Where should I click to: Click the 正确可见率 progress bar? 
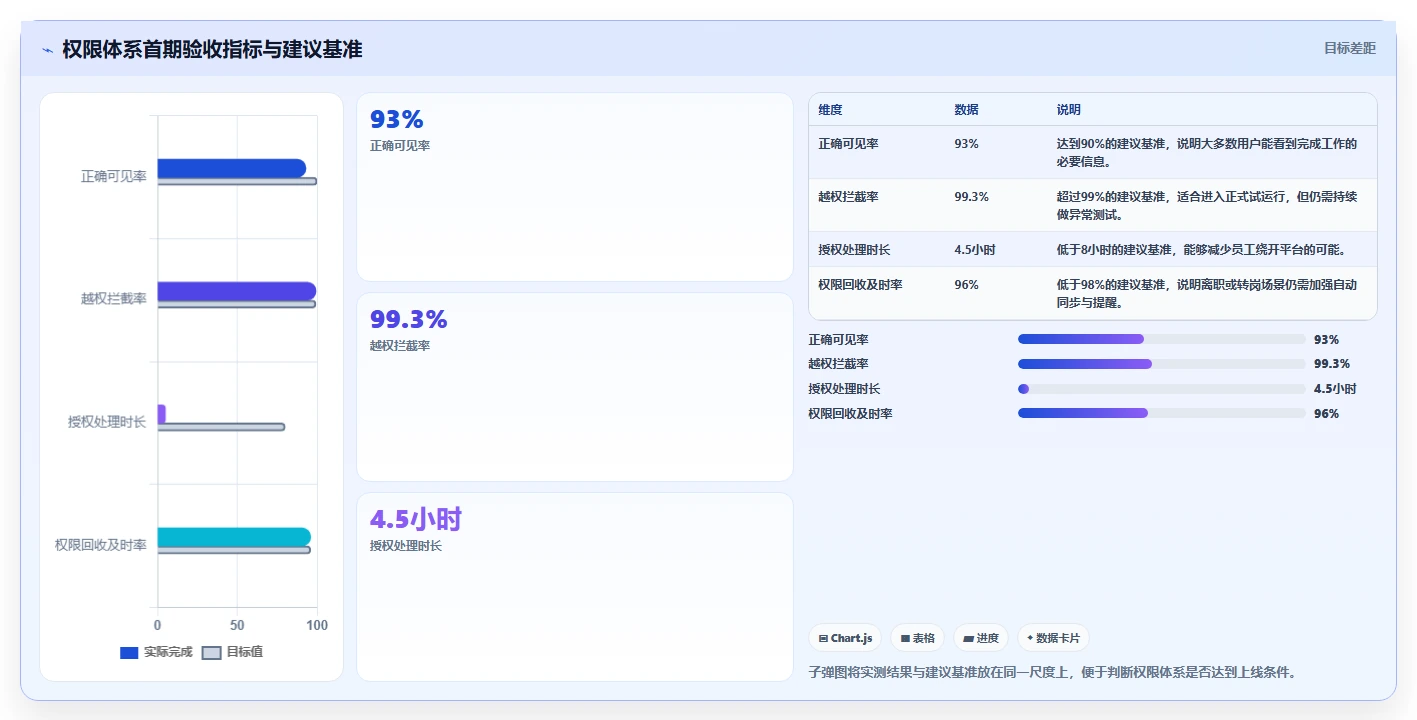[x=1162, y=340]
